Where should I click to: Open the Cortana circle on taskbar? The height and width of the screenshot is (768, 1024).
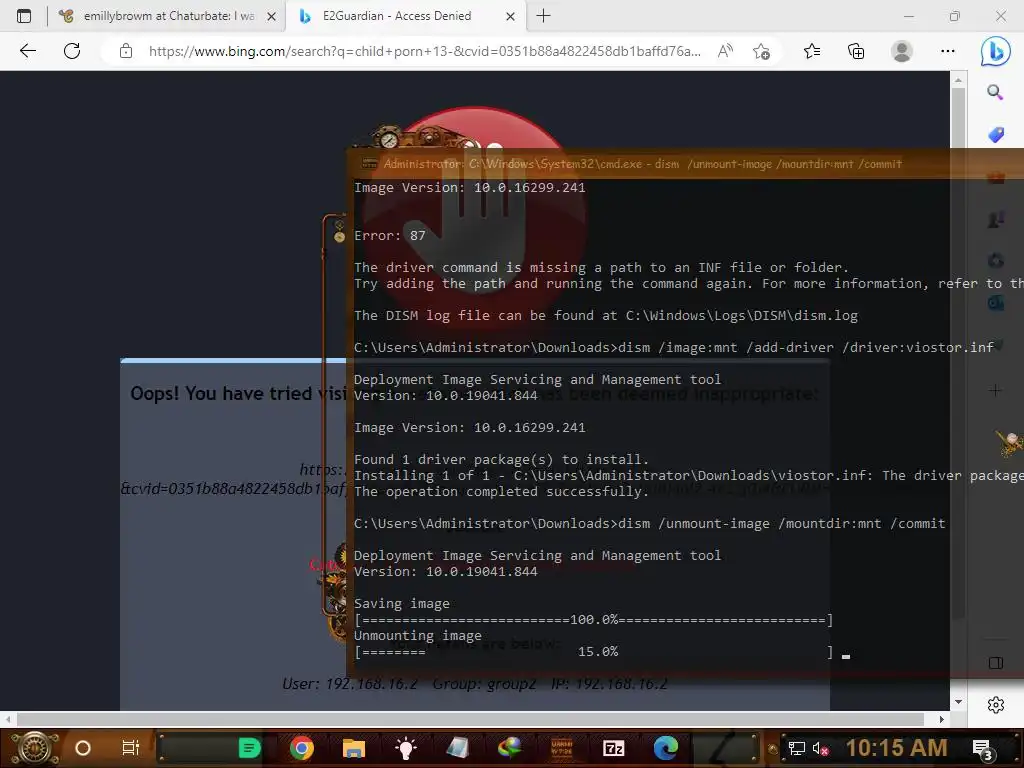click(82, 748)
